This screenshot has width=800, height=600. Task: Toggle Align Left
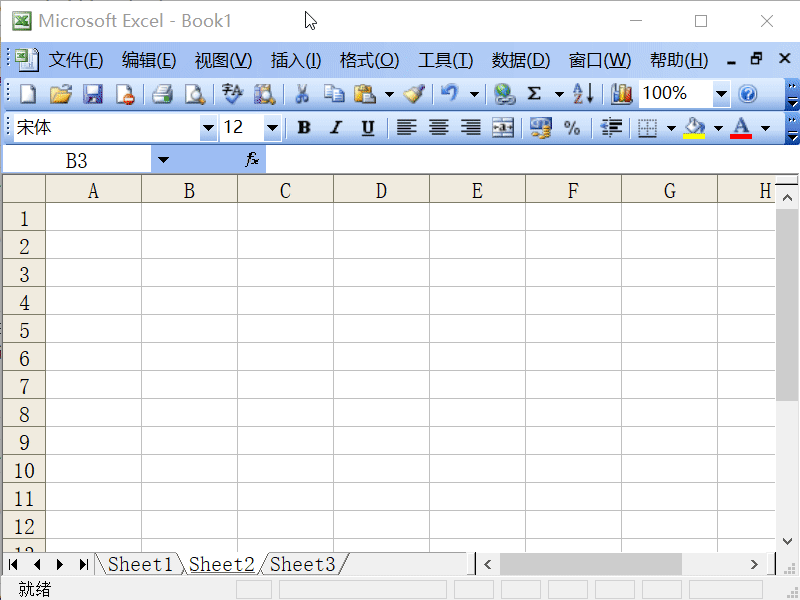[x=407, y=127]
